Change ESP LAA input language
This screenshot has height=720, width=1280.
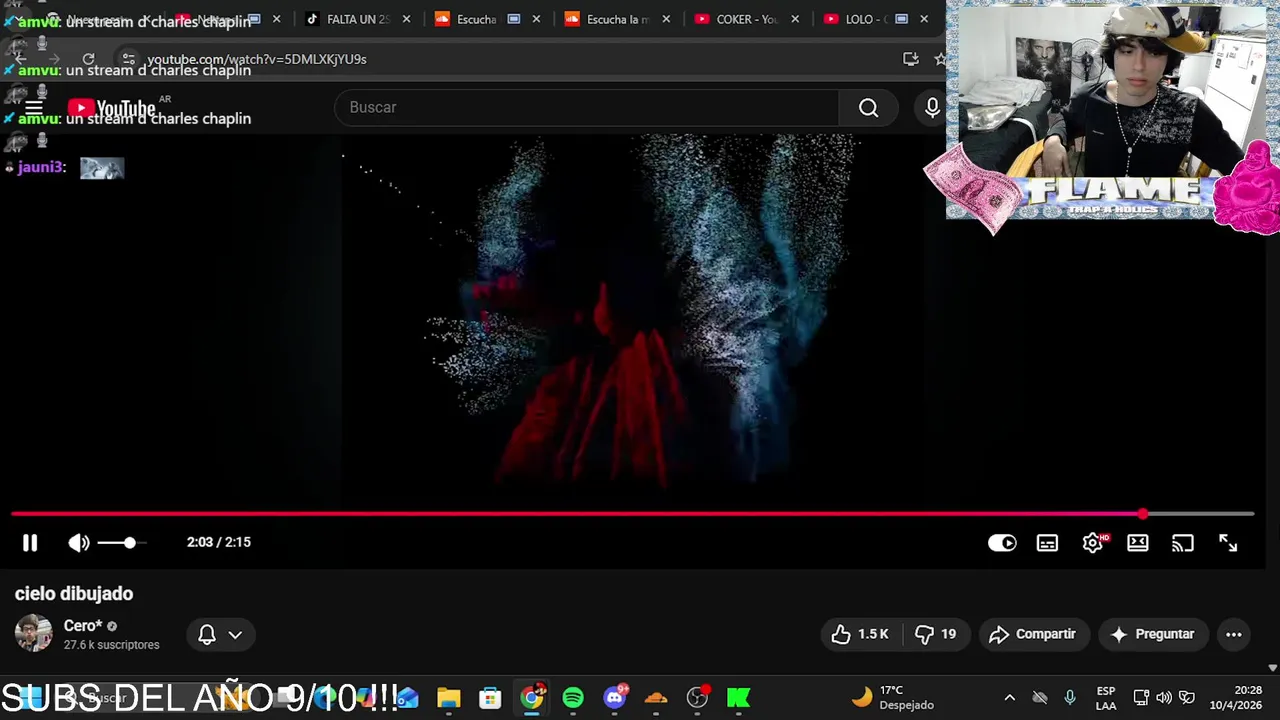click(1106, 698)
